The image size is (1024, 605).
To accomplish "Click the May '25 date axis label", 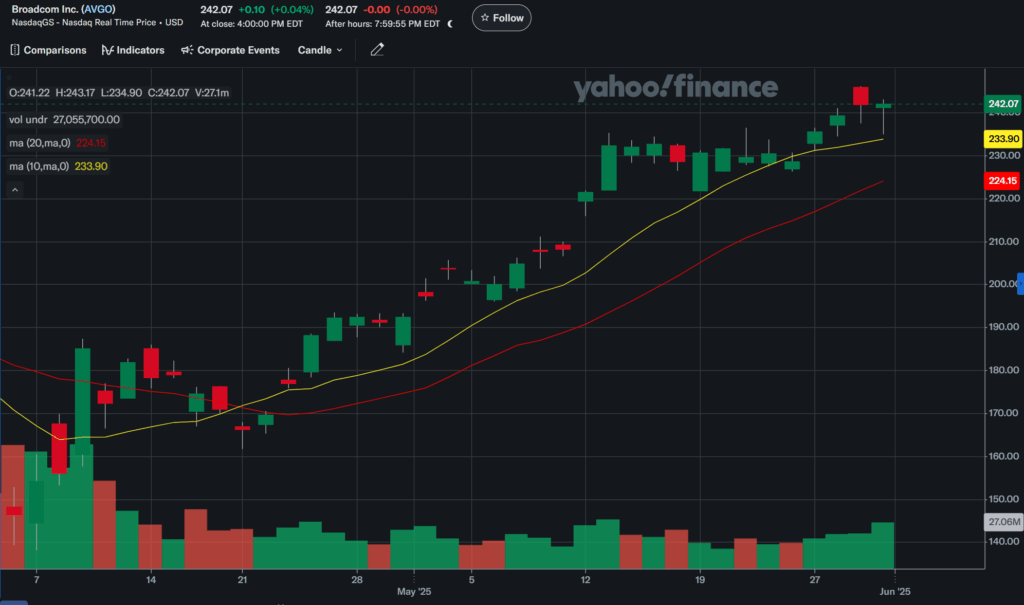I will pyautogui.click(x=414, y=592).
